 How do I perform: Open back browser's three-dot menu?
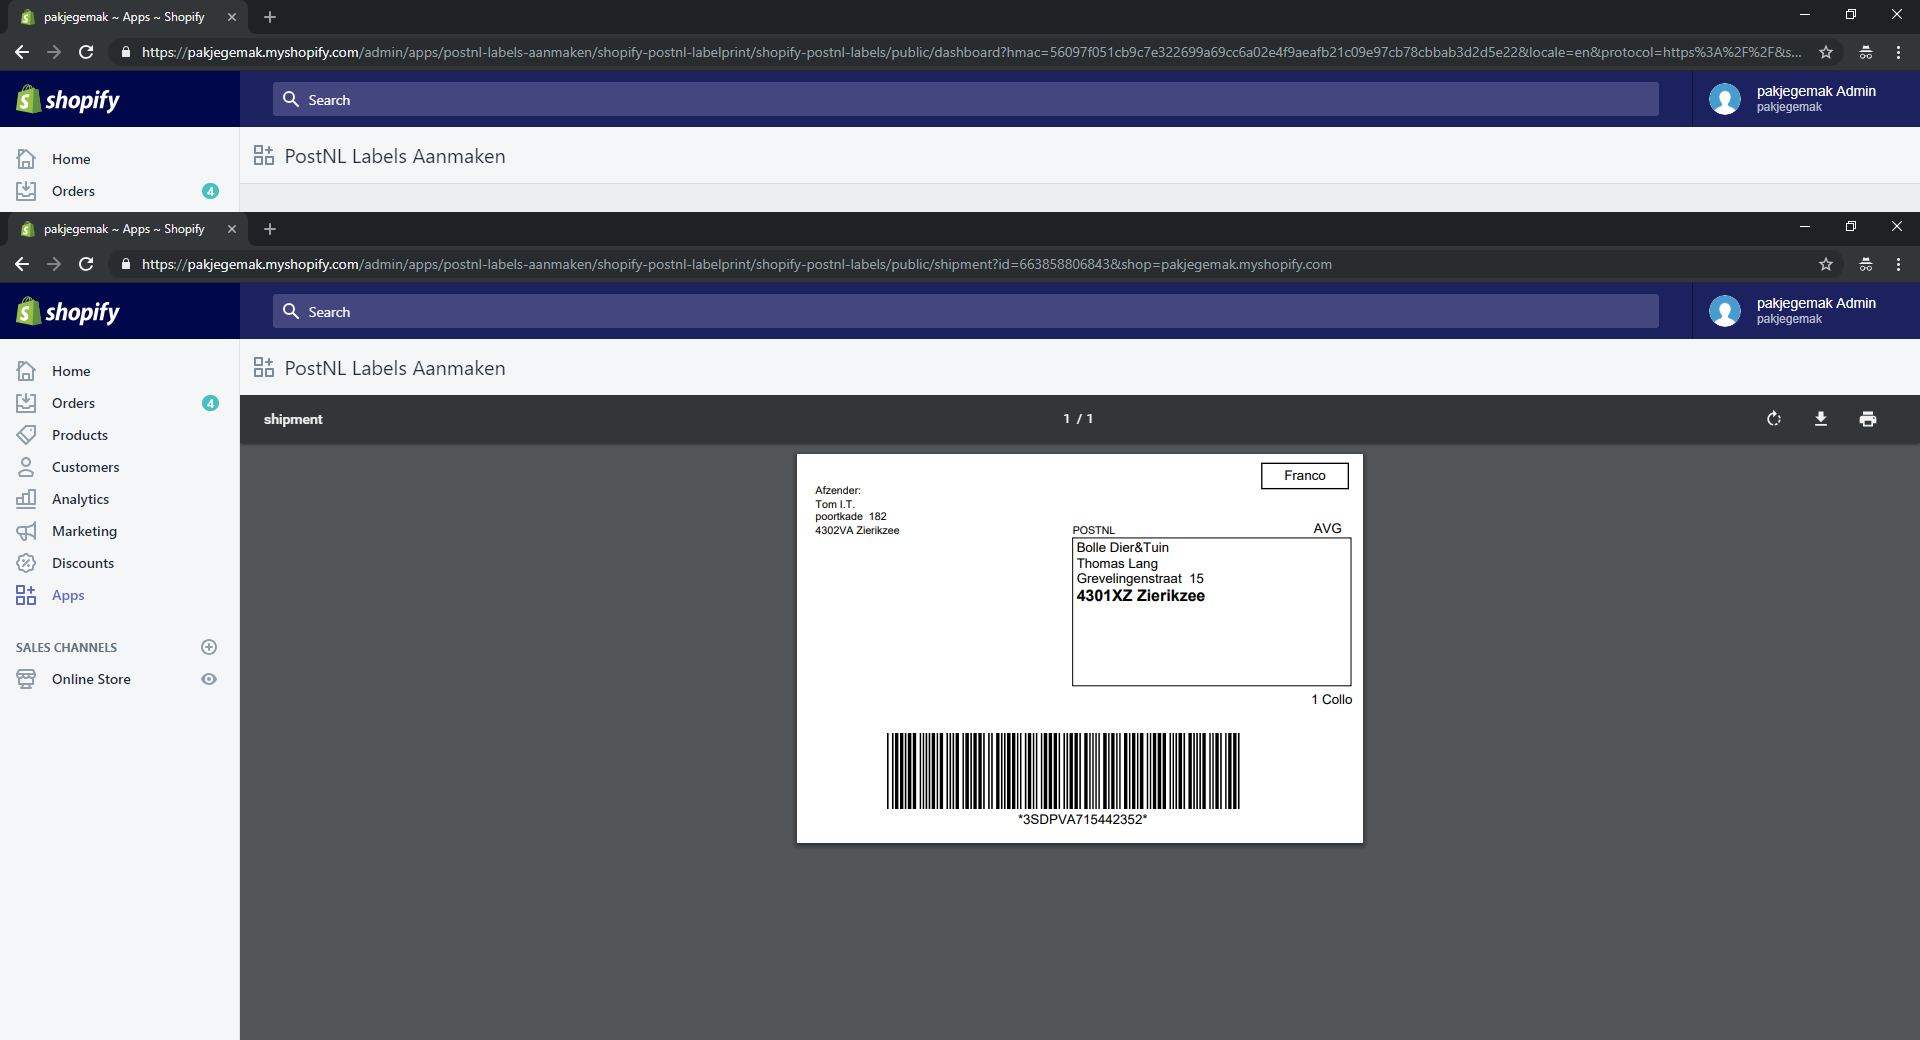coord(1898,52)
